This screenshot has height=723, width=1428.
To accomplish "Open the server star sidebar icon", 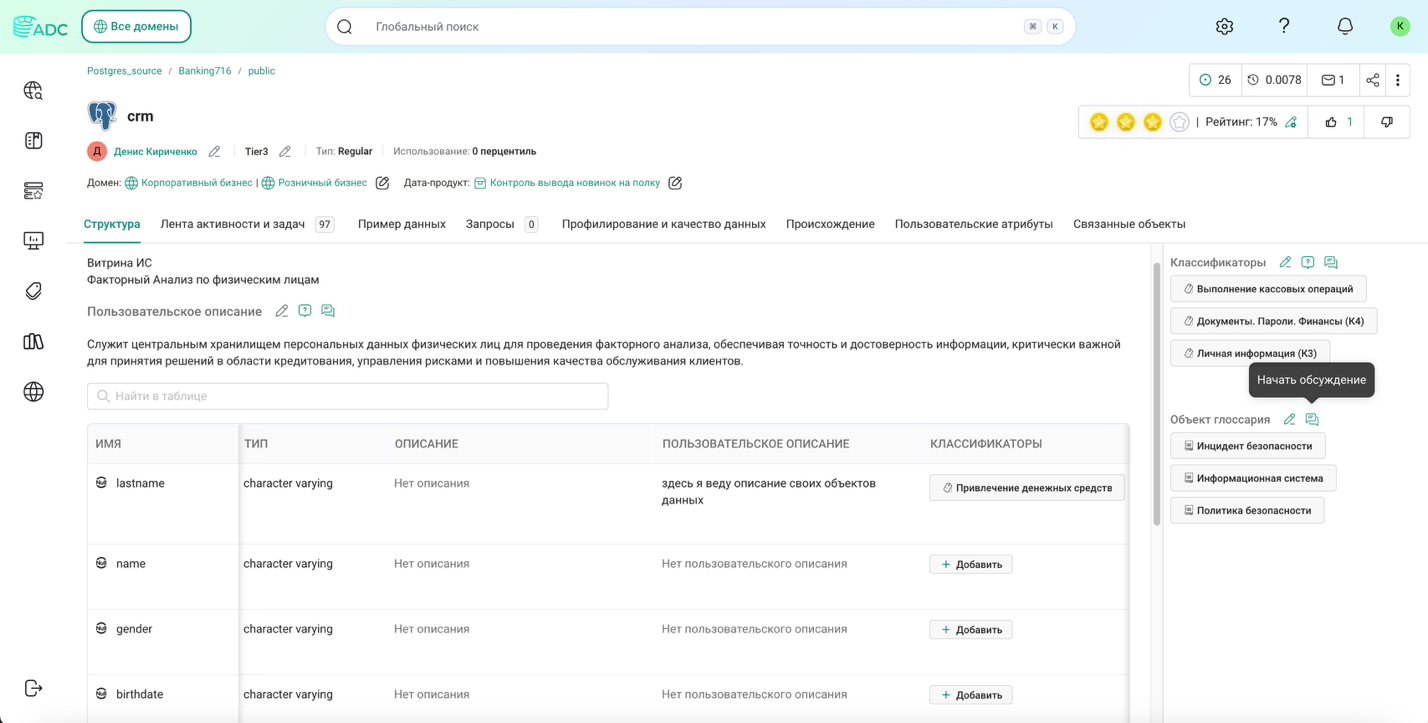I will pos(33,191).
